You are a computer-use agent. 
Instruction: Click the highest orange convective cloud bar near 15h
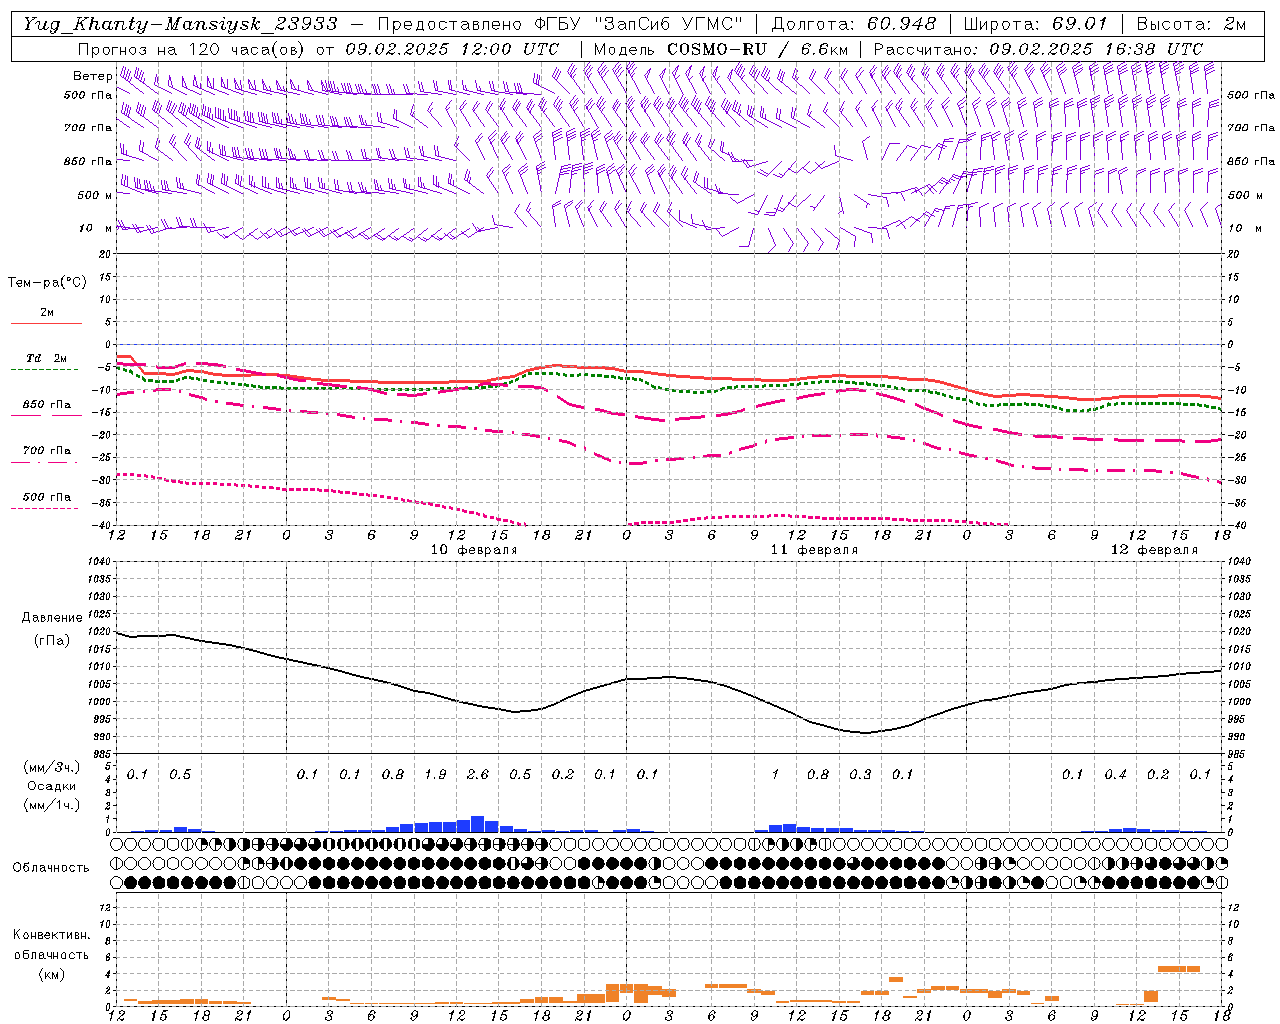(1178, 968)
